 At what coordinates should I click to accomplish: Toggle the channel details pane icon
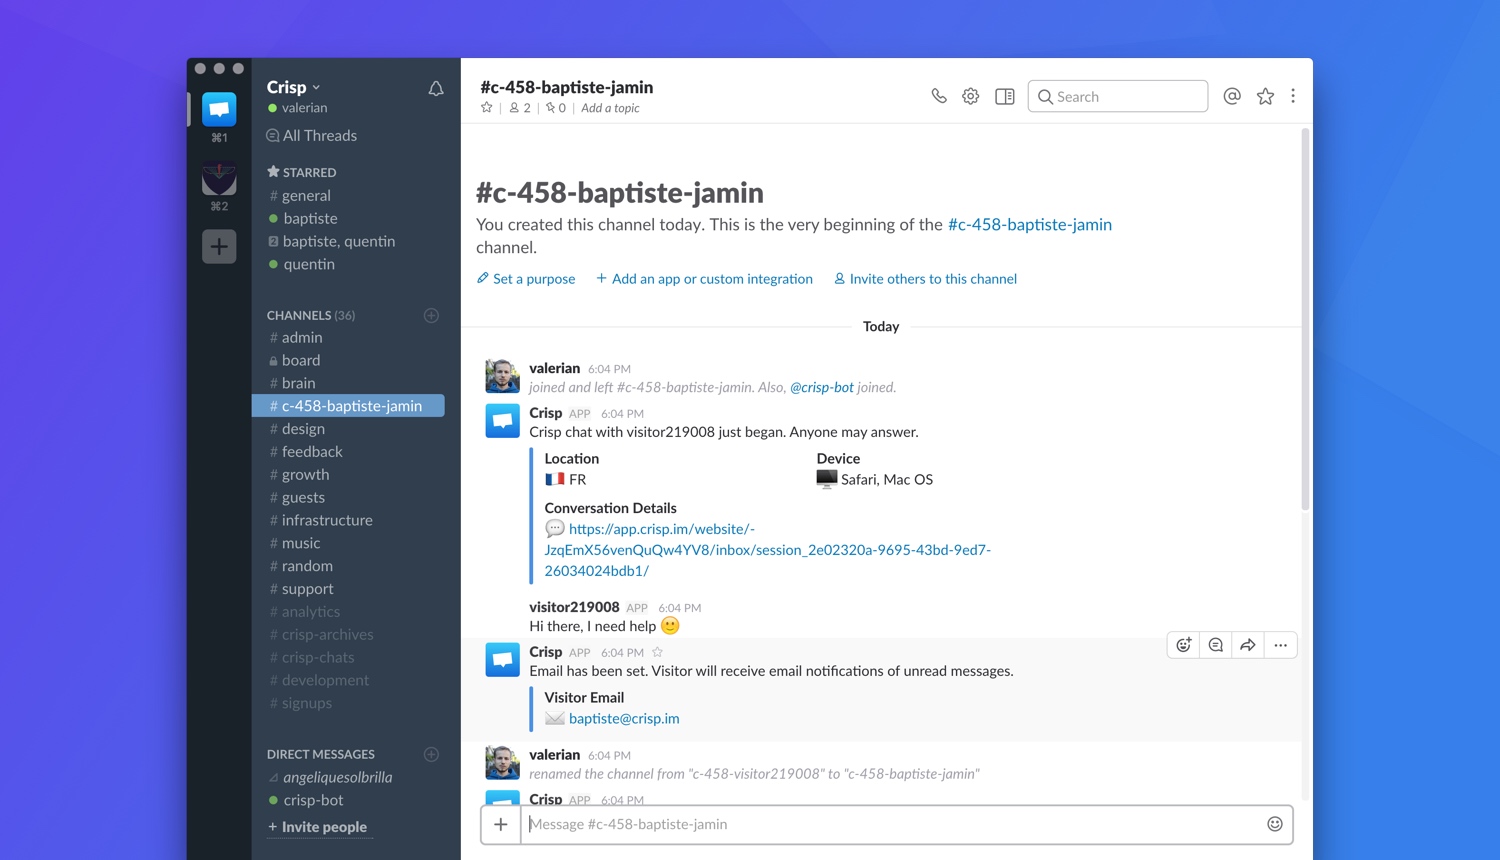point(1005,96)
